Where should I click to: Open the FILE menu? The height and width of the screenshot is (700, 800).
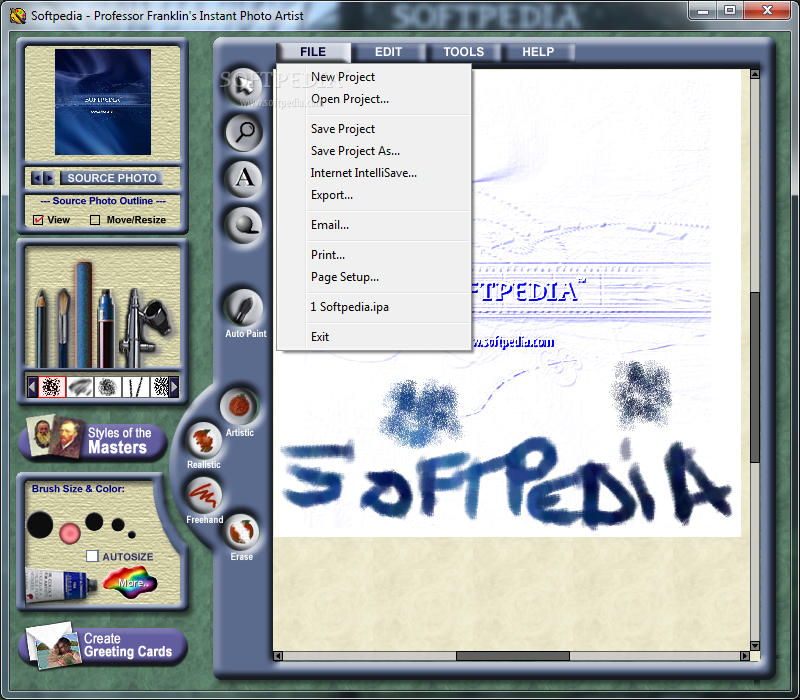coord(313,52)
